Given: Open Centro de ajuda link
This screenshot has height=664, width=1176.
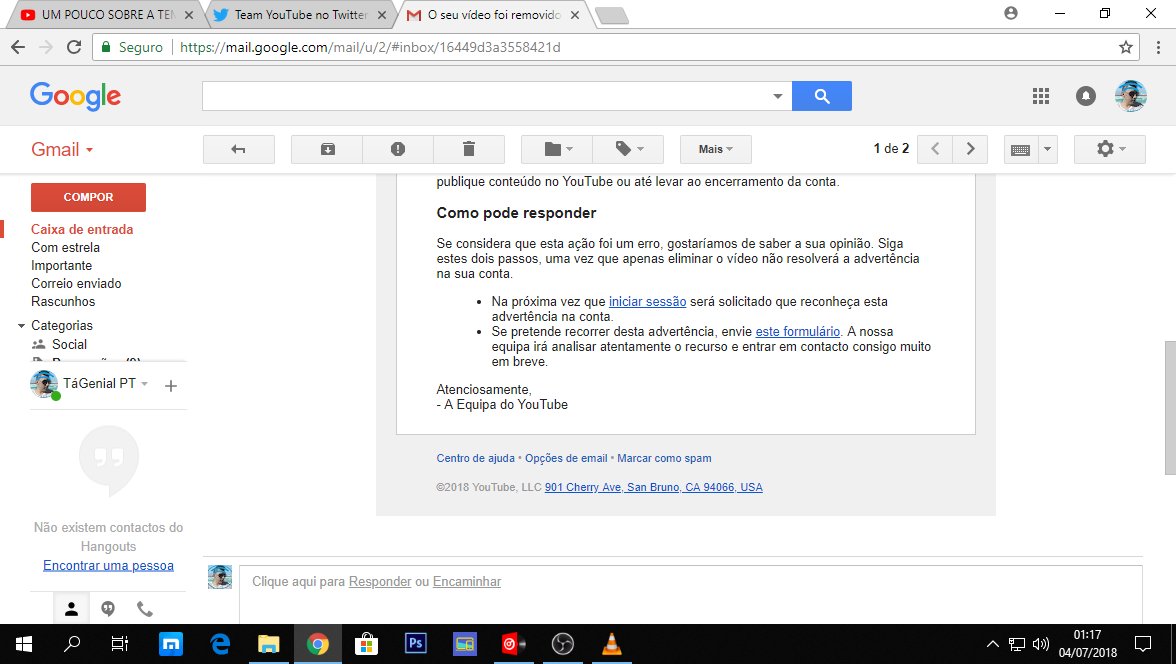Looking at the screenshot, I should pyautogui.click(x=476, y=458).
